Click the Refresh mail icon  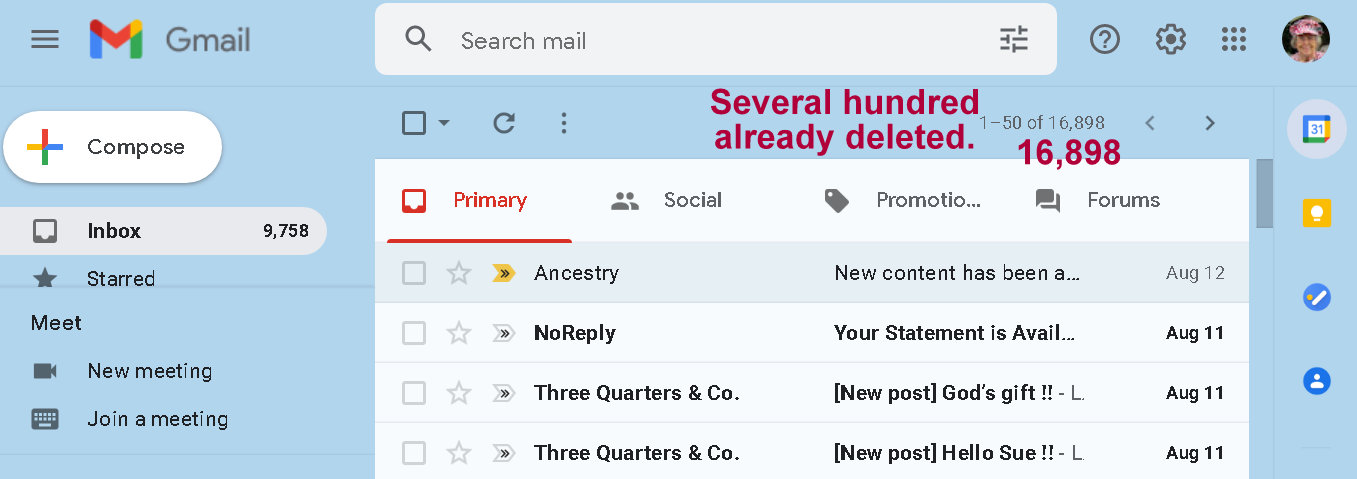coord(504,123)
